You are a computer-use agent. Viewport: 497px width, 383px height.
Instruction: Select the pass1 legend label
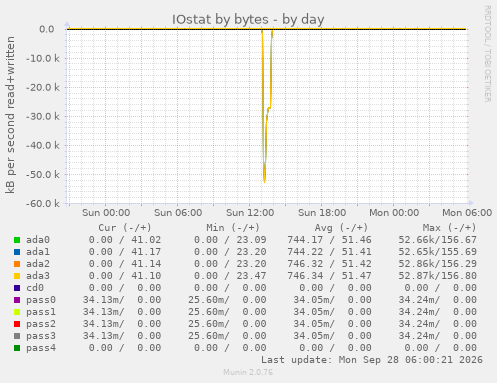click(41, 312)
